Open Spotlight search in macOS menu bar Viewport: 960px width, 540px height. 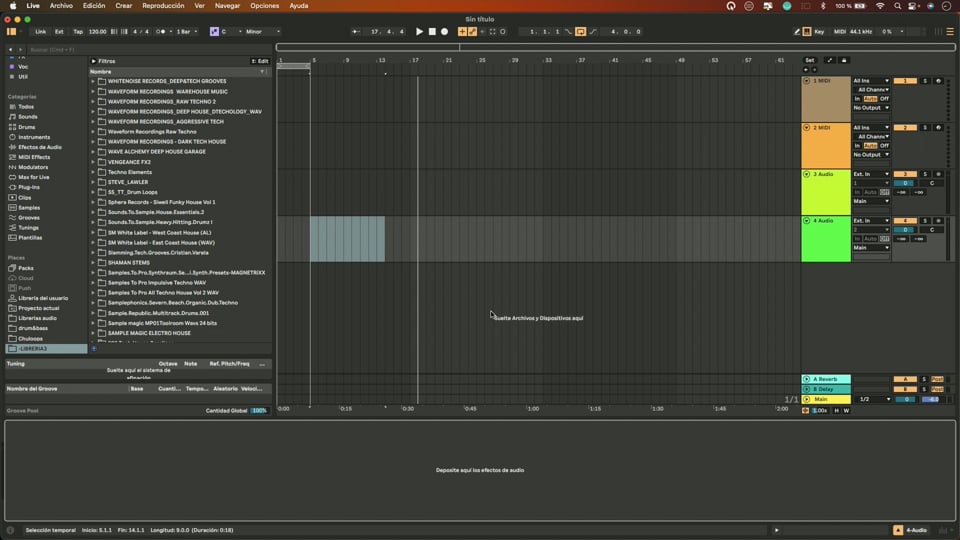click(x=898, y=6)
